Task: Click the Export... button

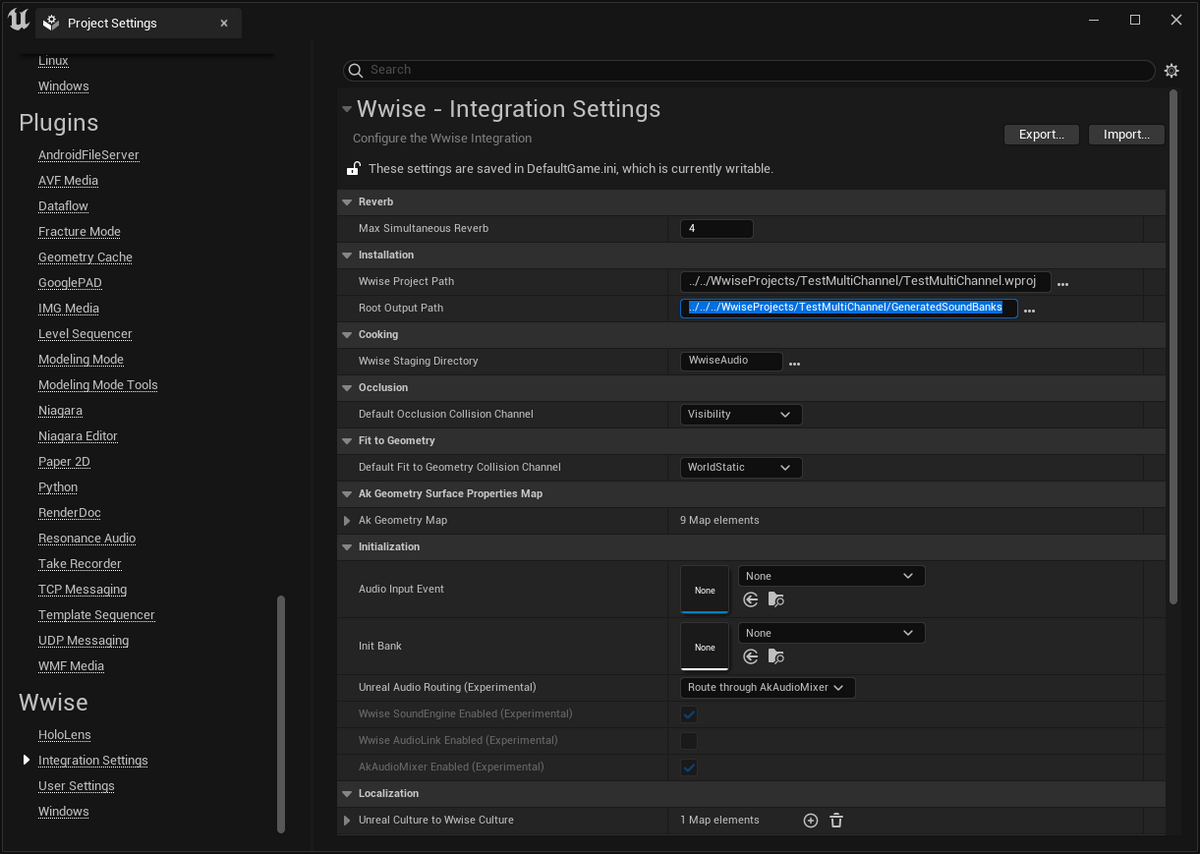Action: (1041, 134)
